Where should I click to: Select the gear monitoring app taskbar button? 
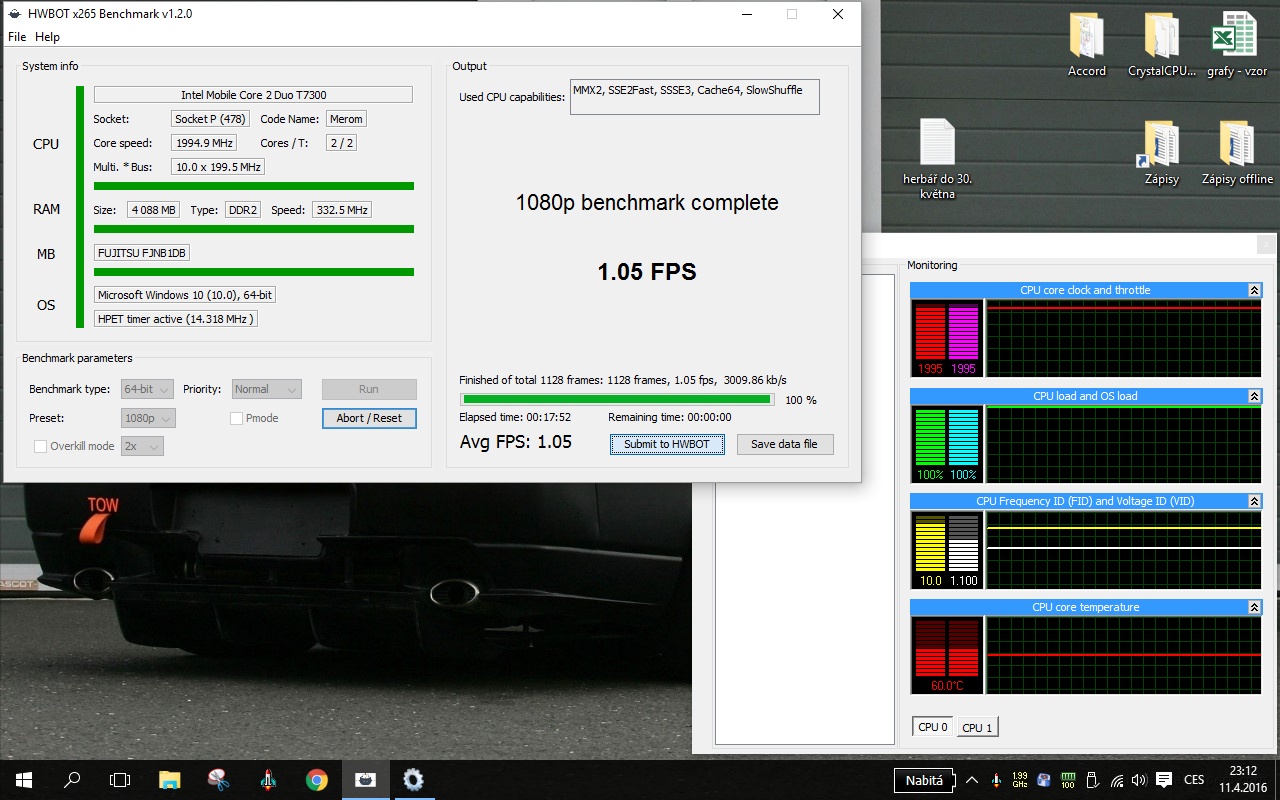click(x=413, y=780)
